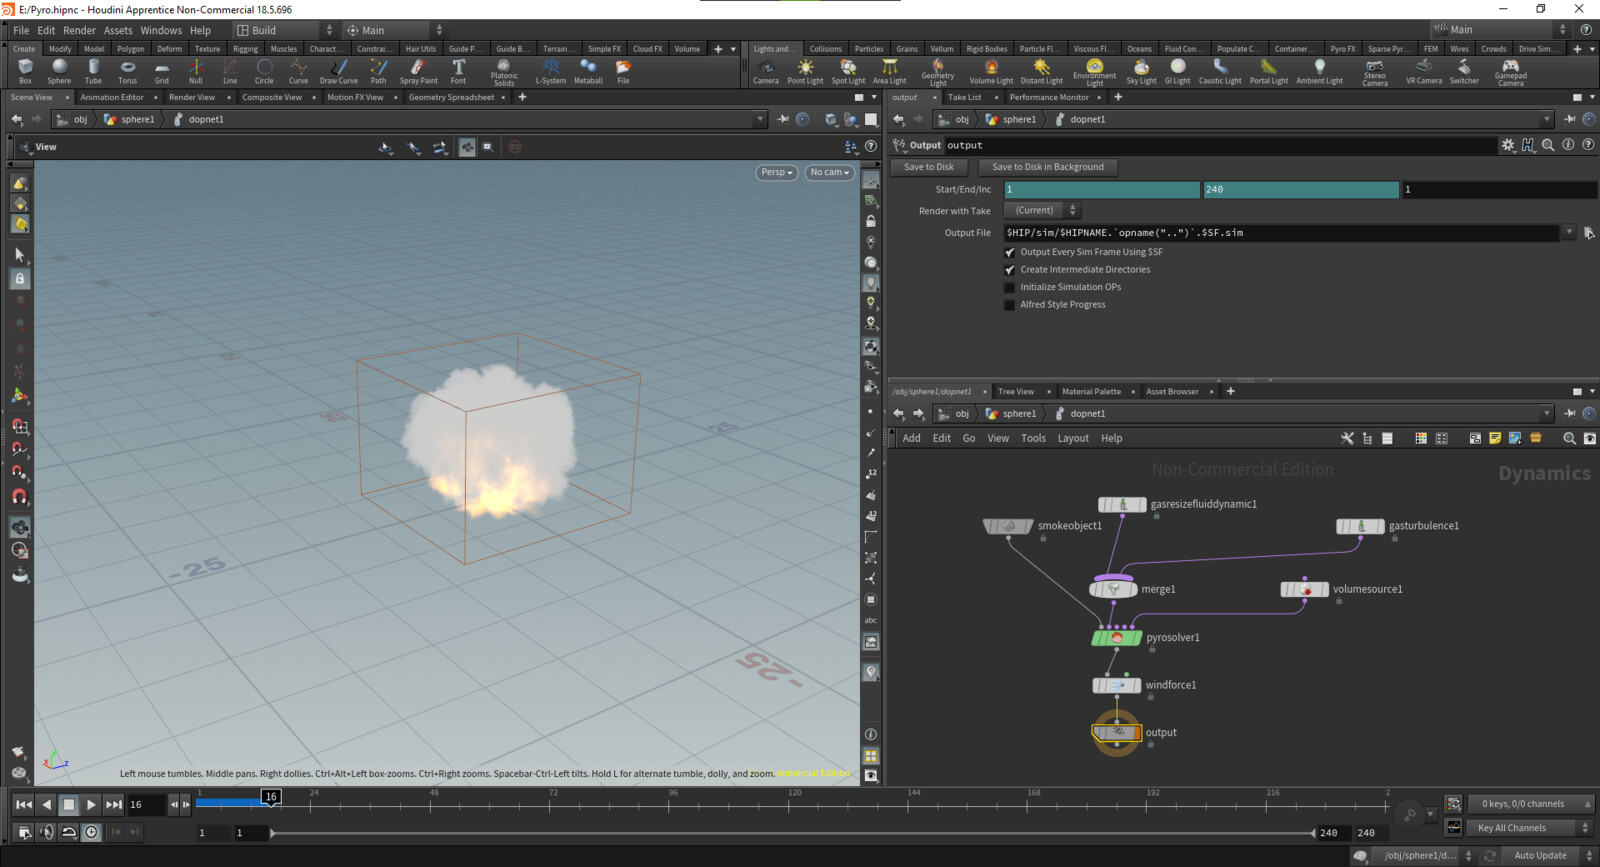Add a Point Light from the shelf

805,71
